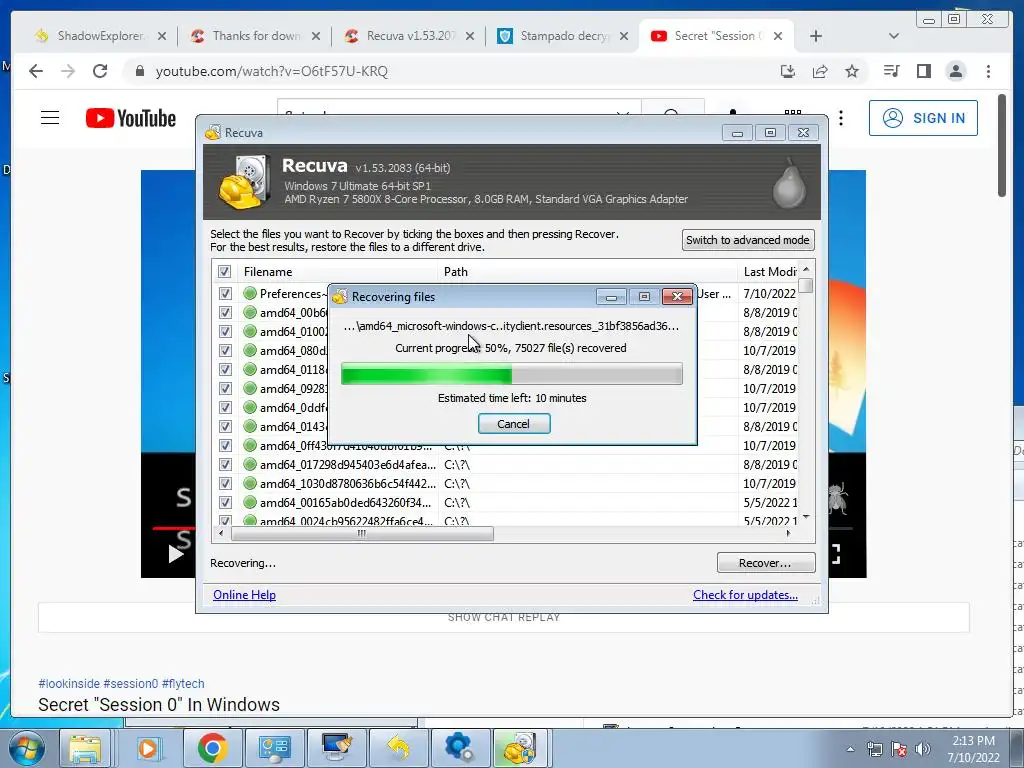
Task: Click the YouTube Sign In button
Action: click(x=923, y=118)
